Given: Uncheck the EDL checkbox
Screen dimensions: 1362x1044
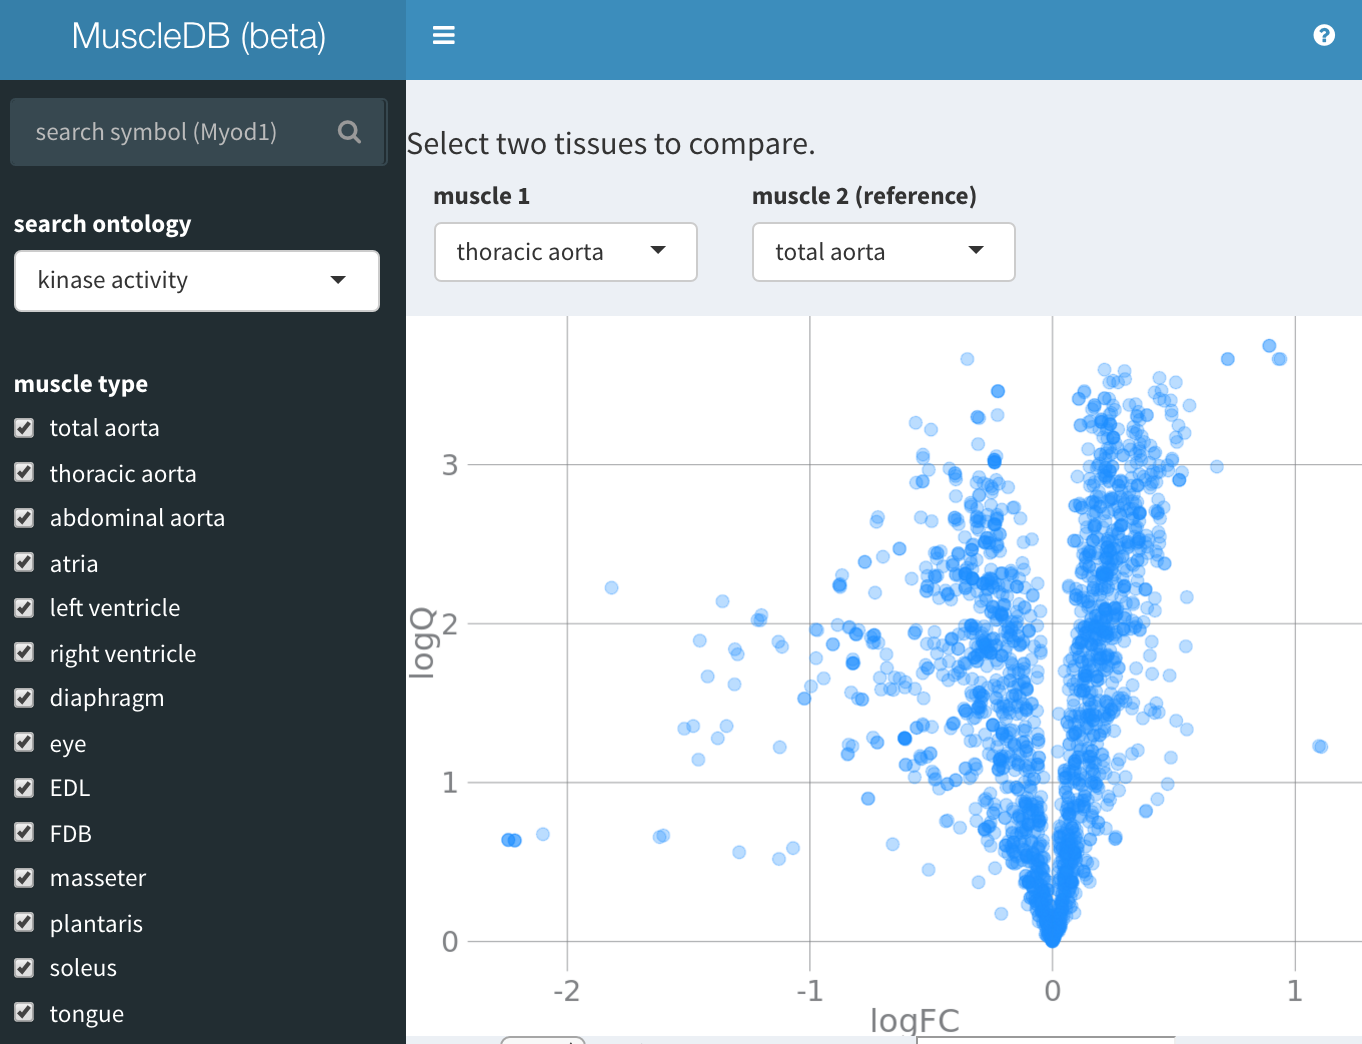Looking at the screenshot, I should [x=25, y=788].
